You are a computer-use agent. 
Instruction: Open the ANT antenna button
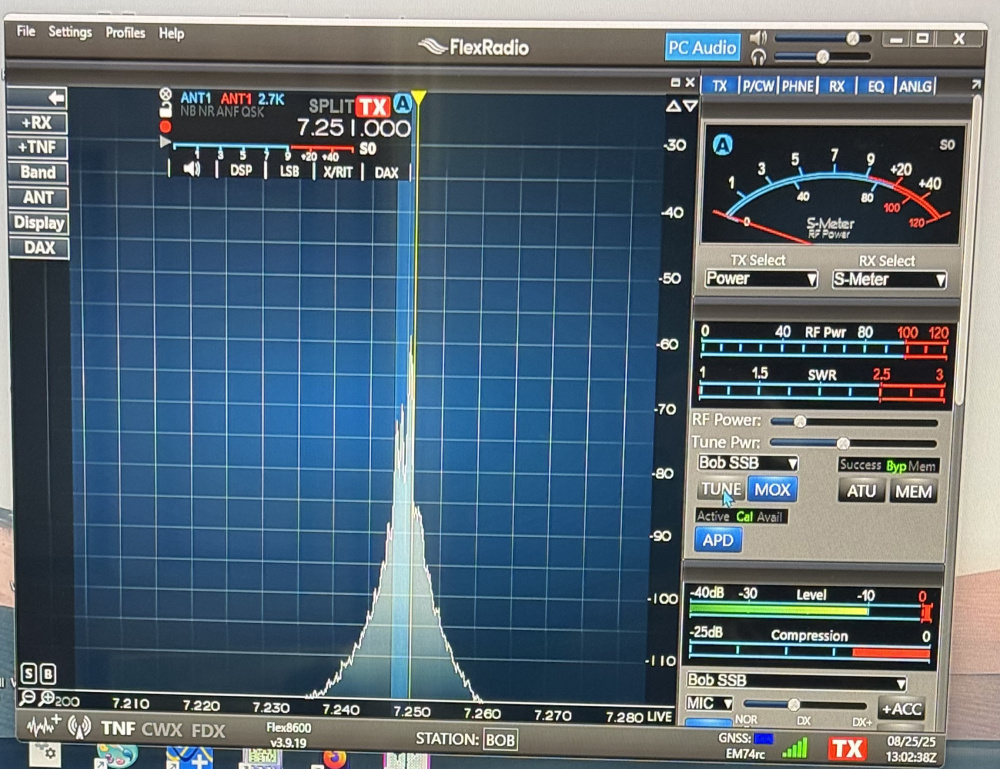tap(38, 198)
